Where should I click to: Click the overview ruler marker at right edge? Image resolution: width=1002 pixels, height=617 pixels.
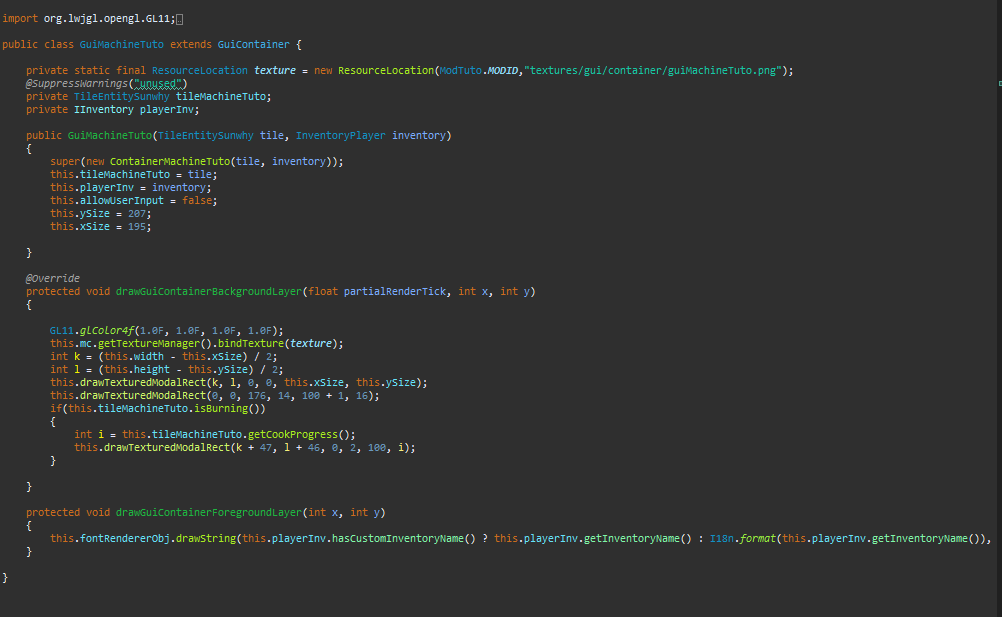click(x=998, y=84)
